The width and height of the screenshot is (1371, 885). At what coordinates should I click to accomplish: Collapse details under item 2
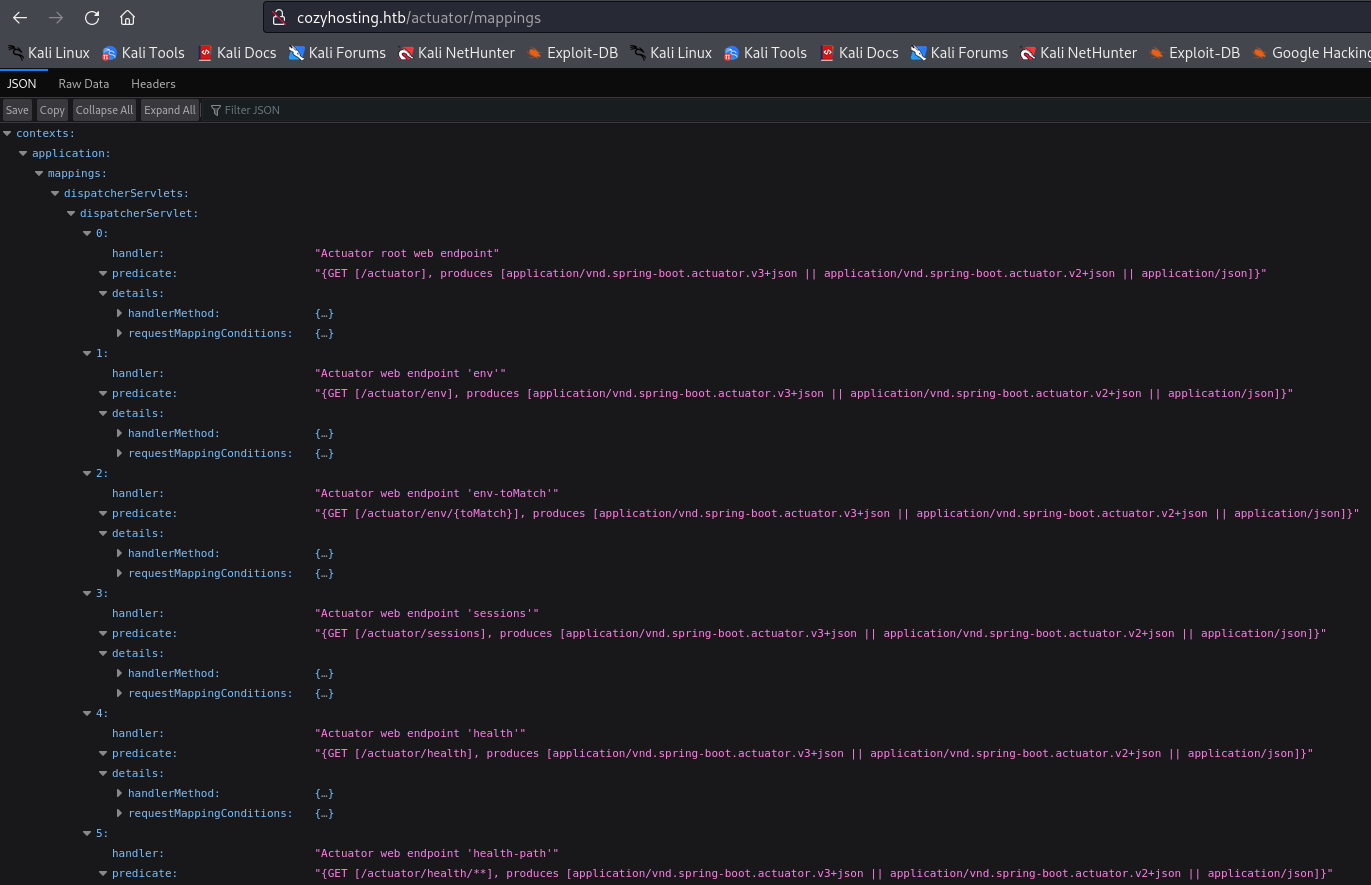click(x=104, y=533)
